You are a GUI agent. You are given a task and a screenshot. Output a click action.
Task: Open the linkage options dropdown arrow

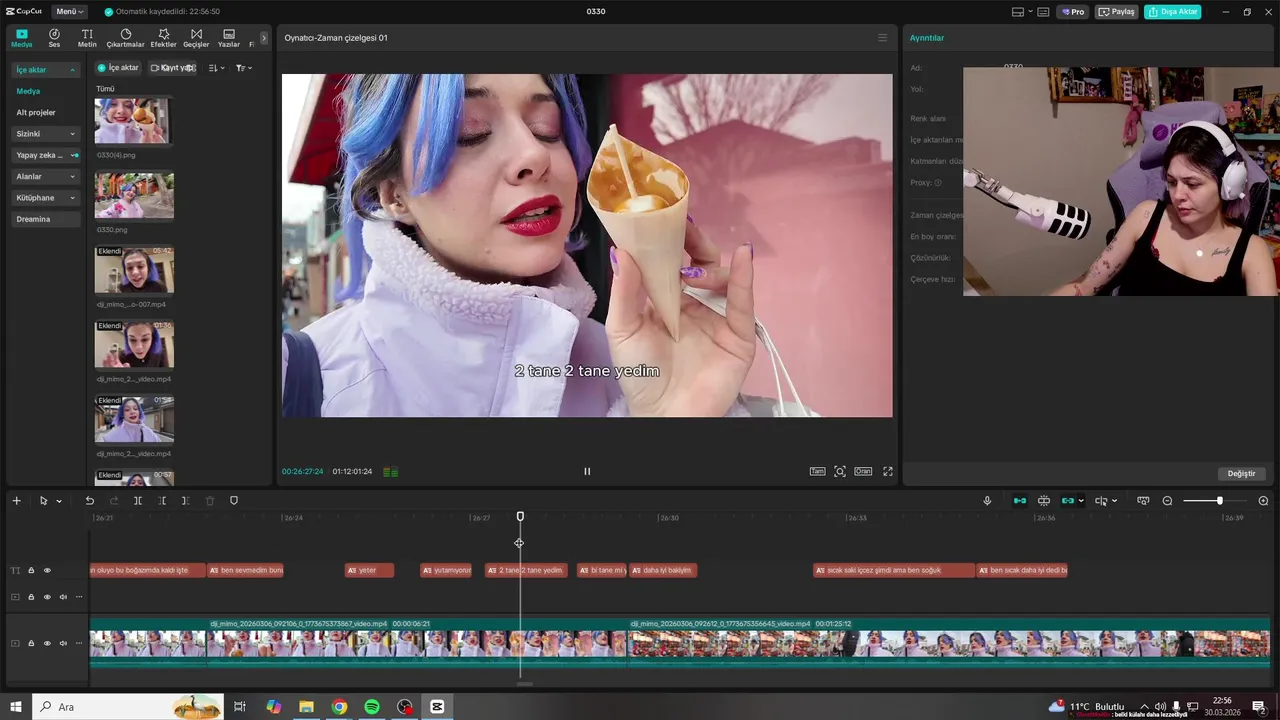point(1081,501)
